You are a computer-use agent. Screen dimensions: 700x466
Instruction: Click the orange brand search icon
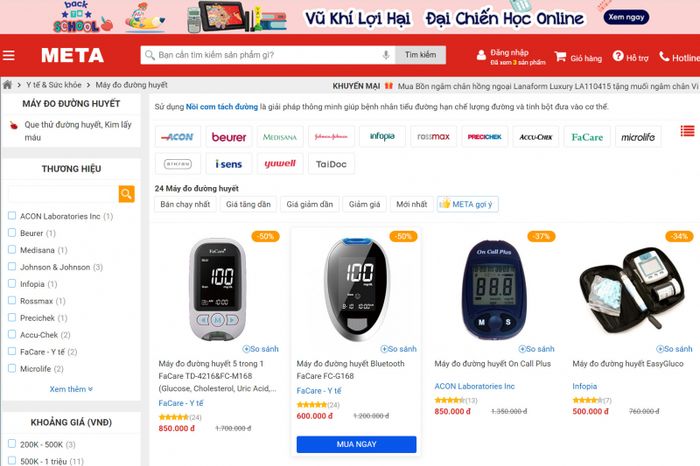(126, 194)
